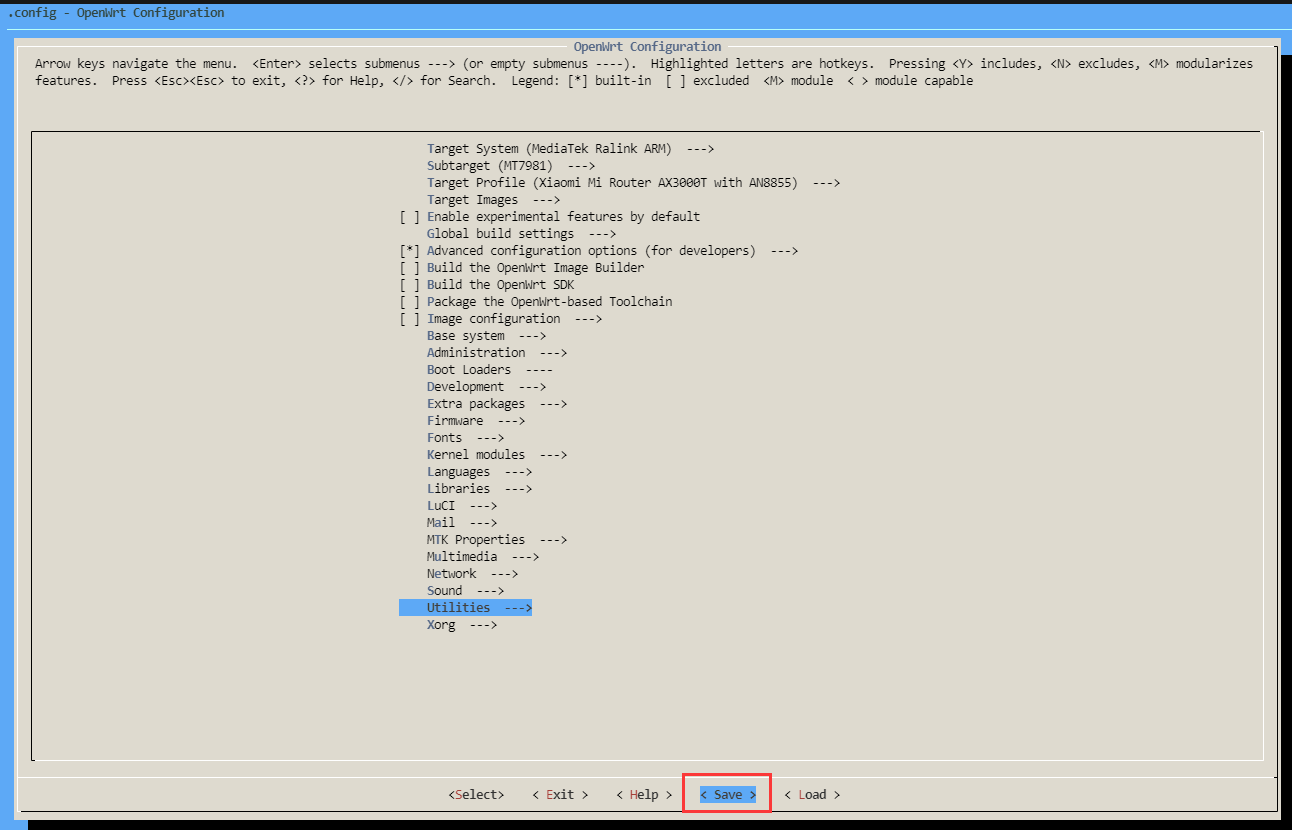The height and width of the screenshot is (830, 1292).
Task: Expand the Firmware submenu
Action: tap(476, 421)
